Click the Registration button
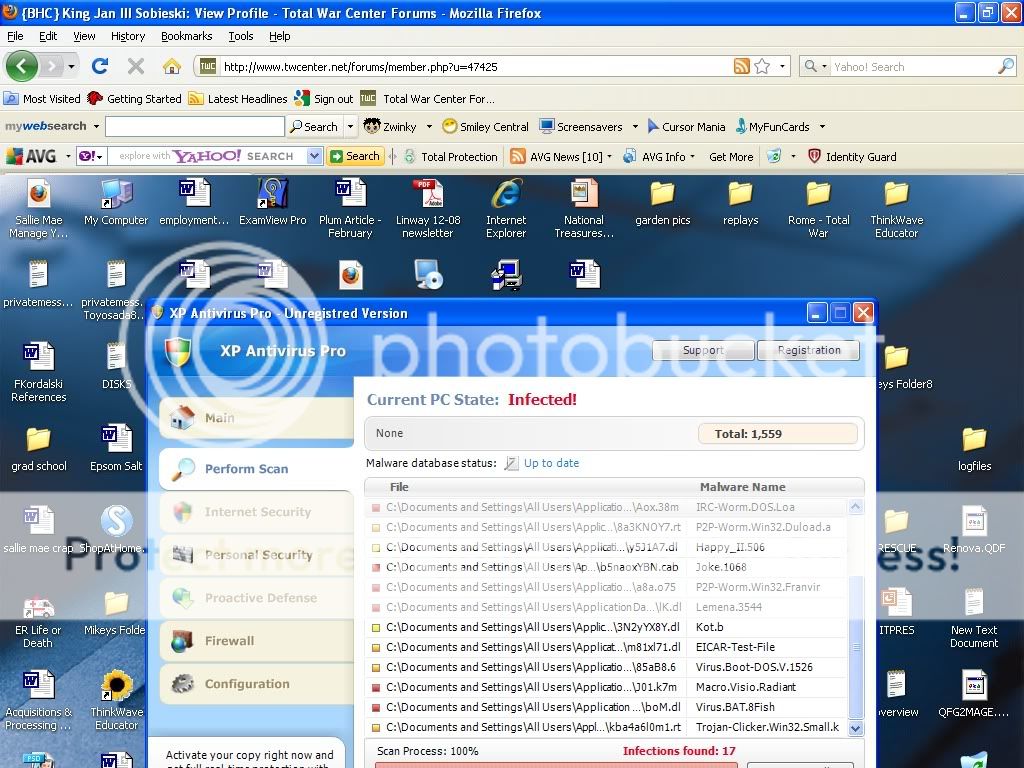The image size is (1024, 768). 808,350
